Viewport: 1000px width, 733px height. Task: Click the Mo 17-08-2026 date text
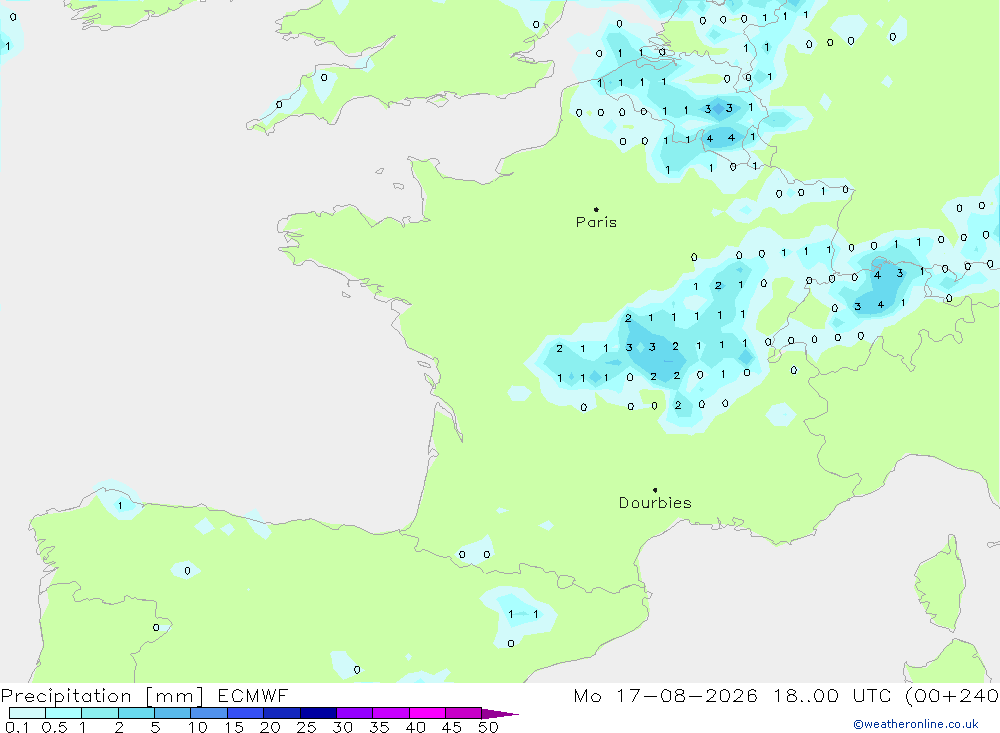click(665, 696)
